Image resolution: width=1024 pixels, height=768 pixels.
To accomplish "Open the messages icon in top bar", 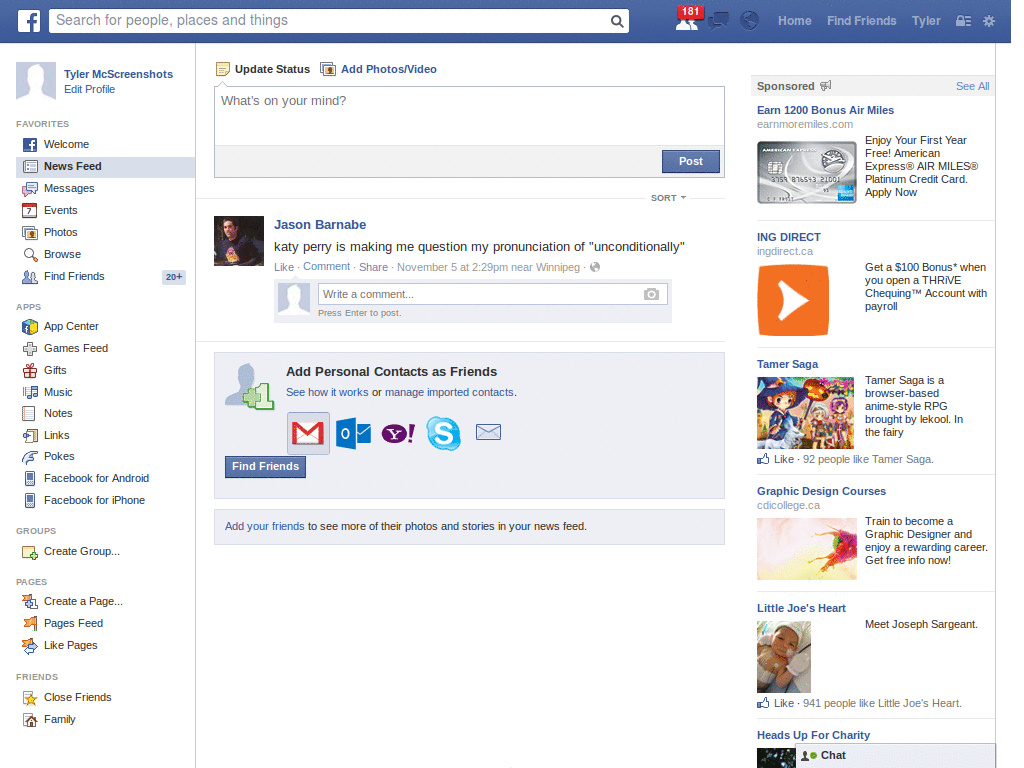I will click(x=718, y=21).
